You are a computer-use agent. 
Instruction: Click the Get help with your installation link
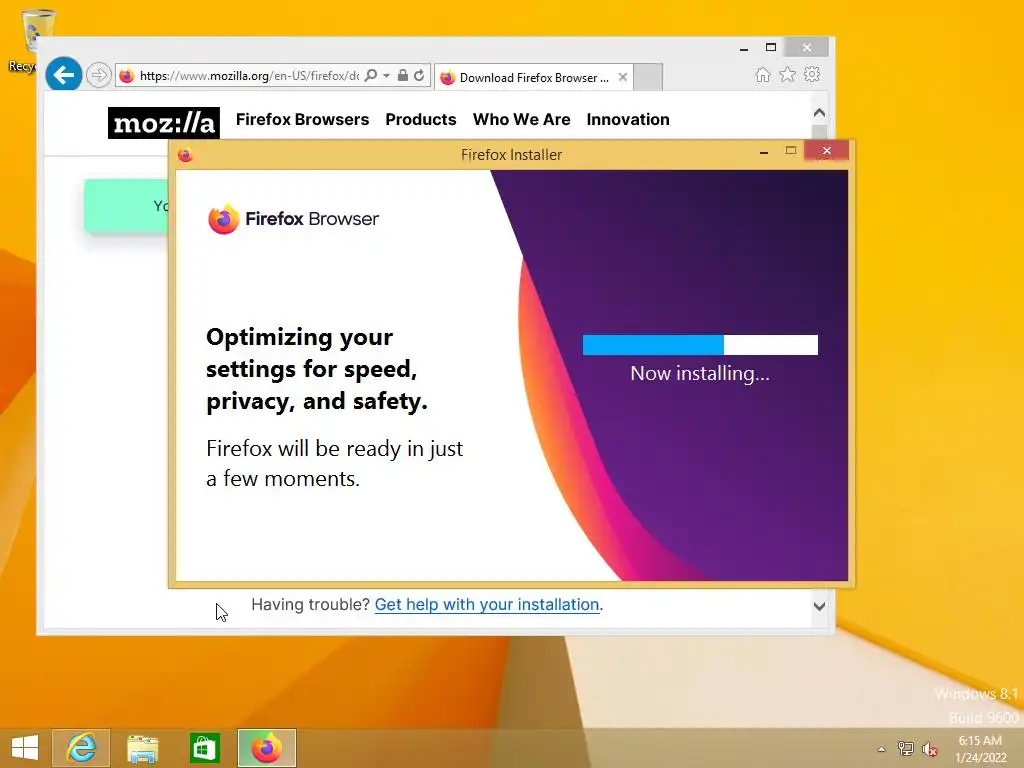click(487, 605)
